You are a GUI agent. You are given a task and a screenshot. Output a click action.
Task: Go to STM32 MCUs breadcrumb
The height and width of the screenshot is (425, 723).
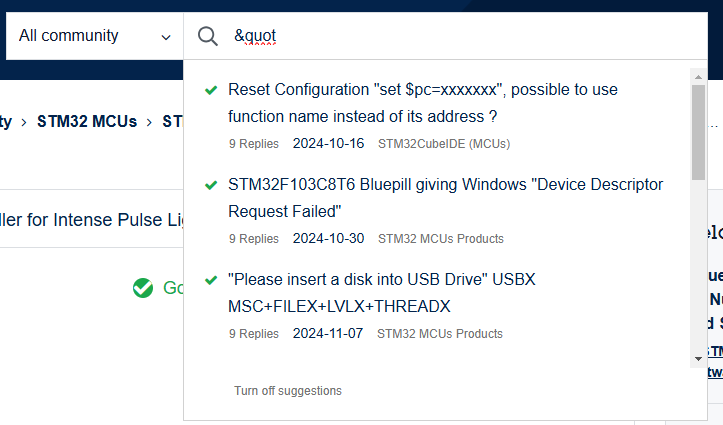(x=87, y=122)
